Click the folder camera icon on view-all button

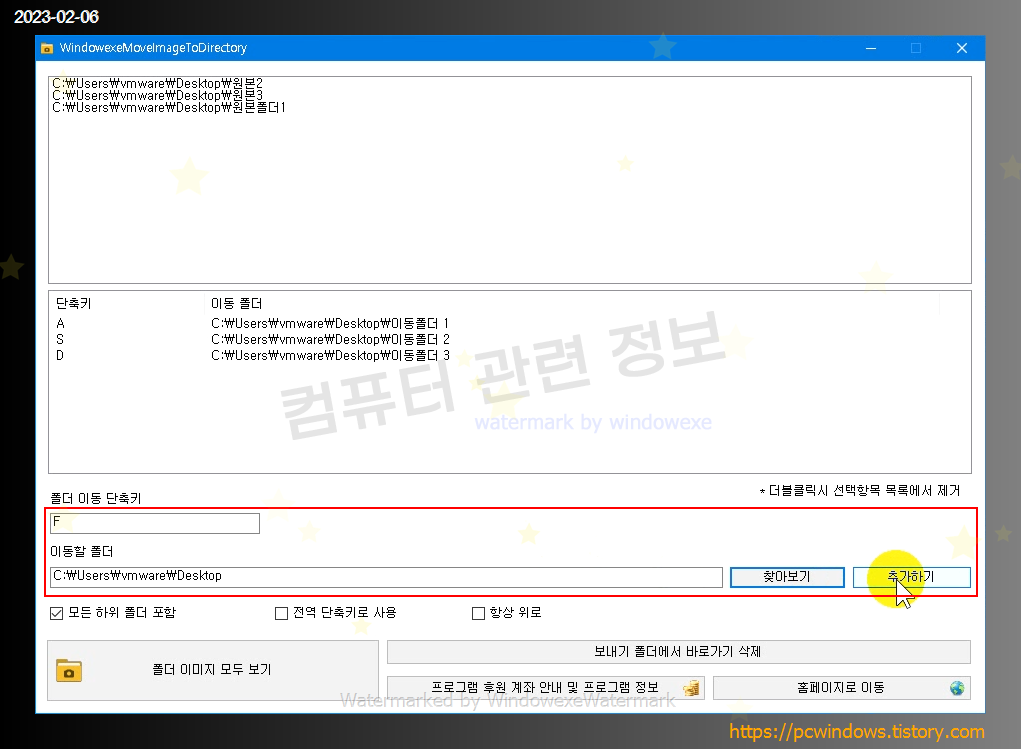tap(69, 670)
